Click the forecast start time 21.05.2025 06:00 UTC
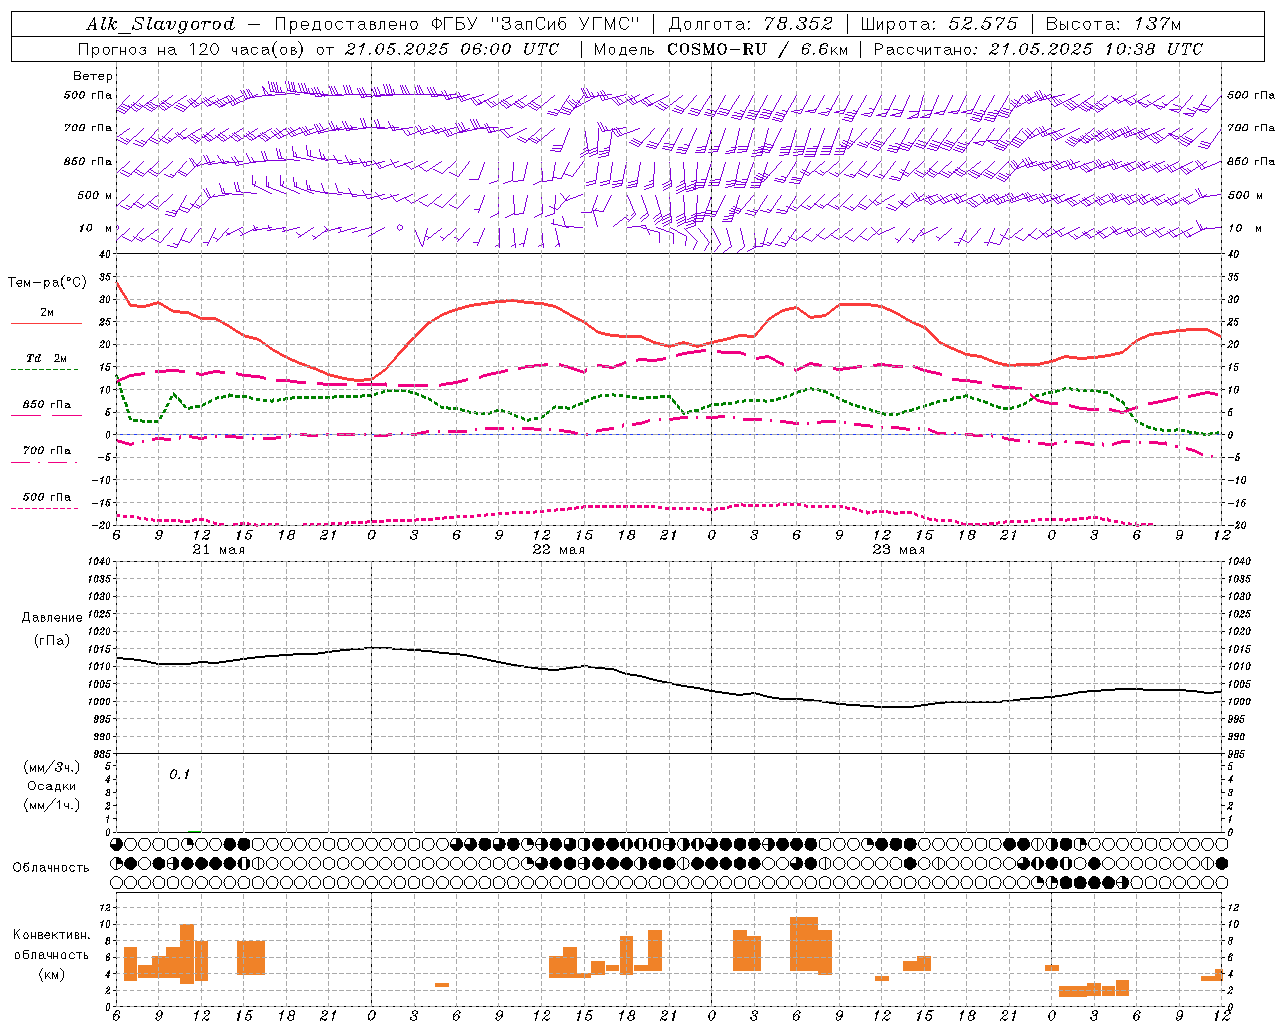The width and height of the screenshot is (1280, 1024). pos(451,49)
